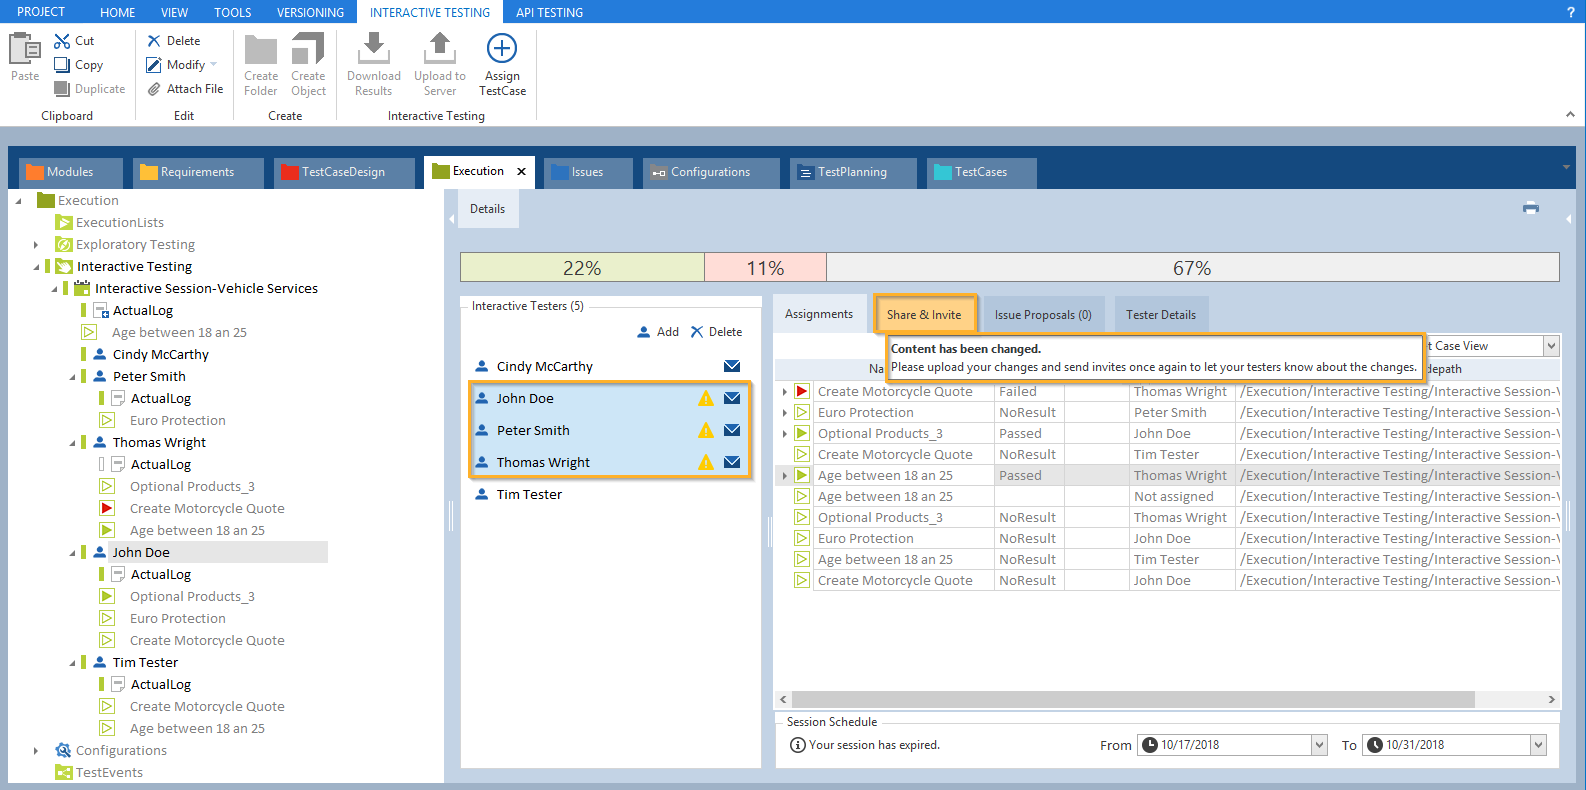This screenshot has height=790, width=1586.
Task: Expand the Exploratory Testing folder
Action: (x=37, y=245)
